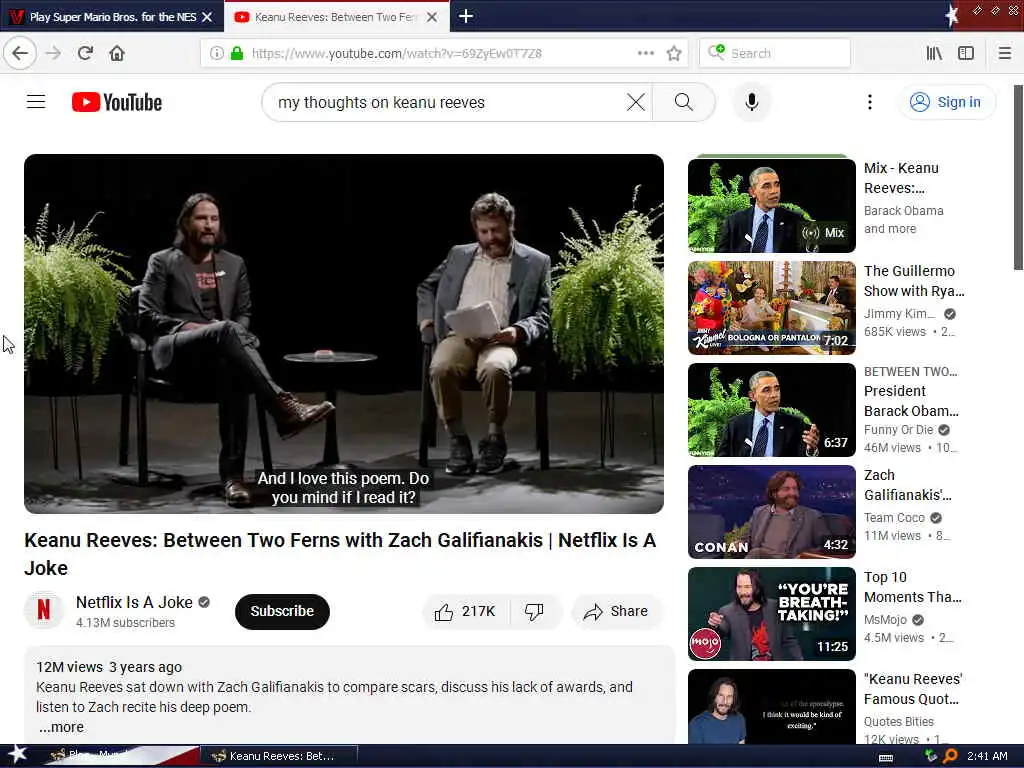Open Netflix Is A Joke channel name
Viewport: 1024px width, 768px height.
134,602
